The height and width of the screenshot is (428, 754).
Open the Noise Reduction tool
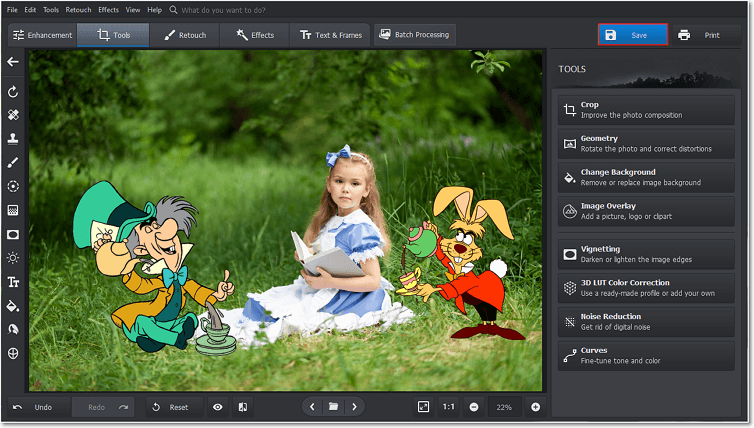pyautogui.click(x=646, y=322)
